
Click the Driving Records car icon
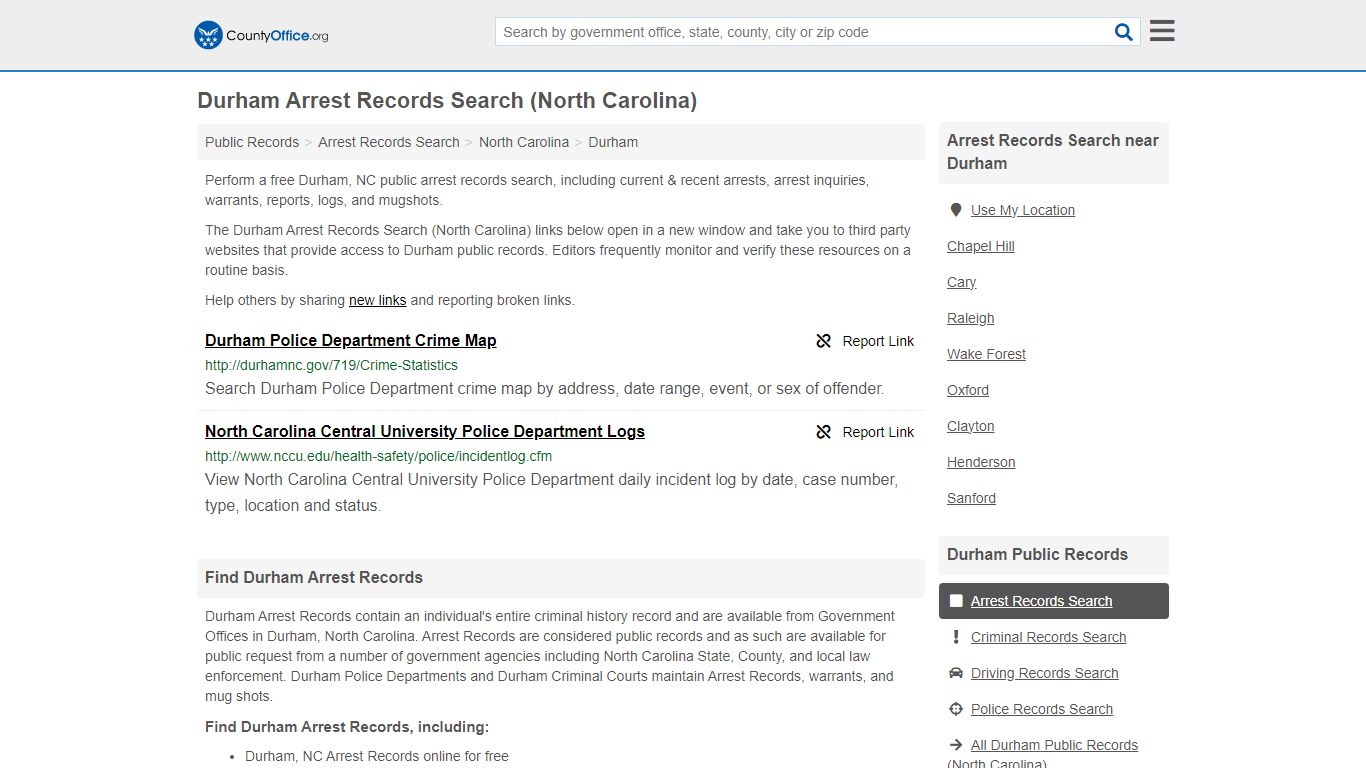click(x=956, y=673)
